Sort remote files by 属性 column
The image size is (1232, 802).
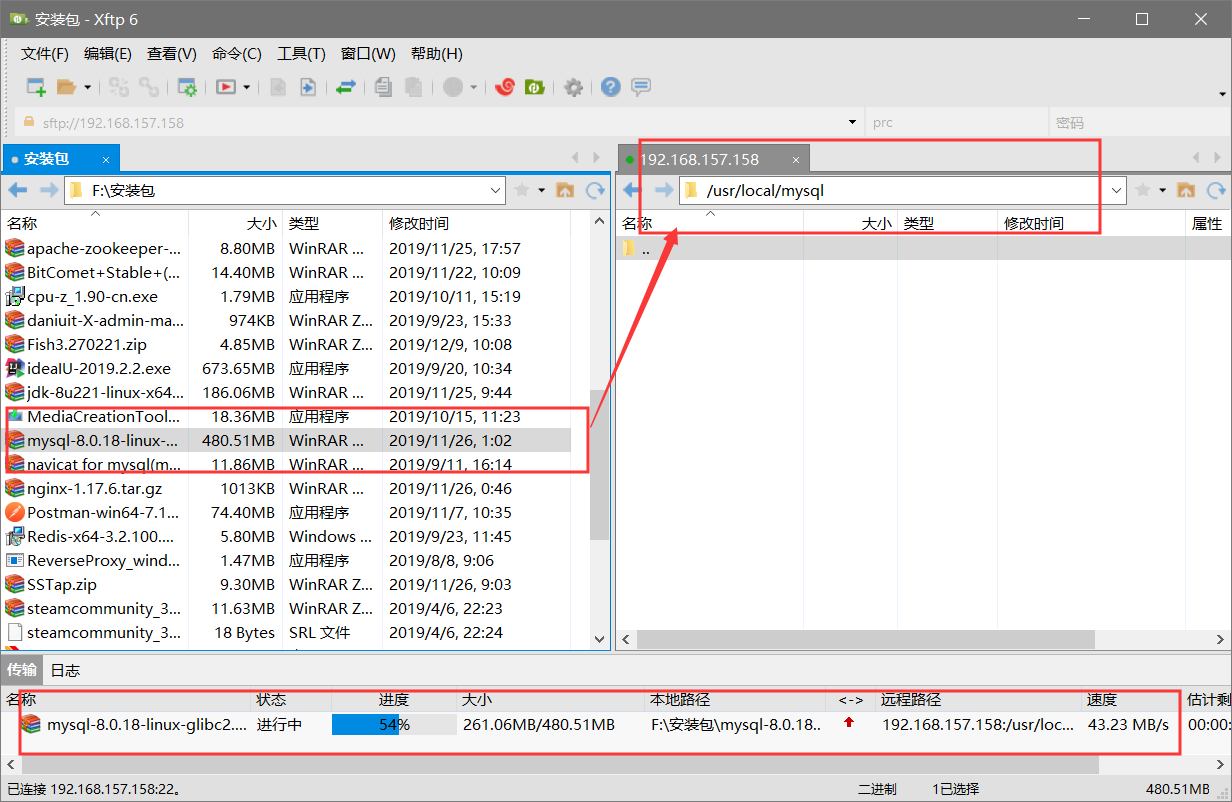1208,223
